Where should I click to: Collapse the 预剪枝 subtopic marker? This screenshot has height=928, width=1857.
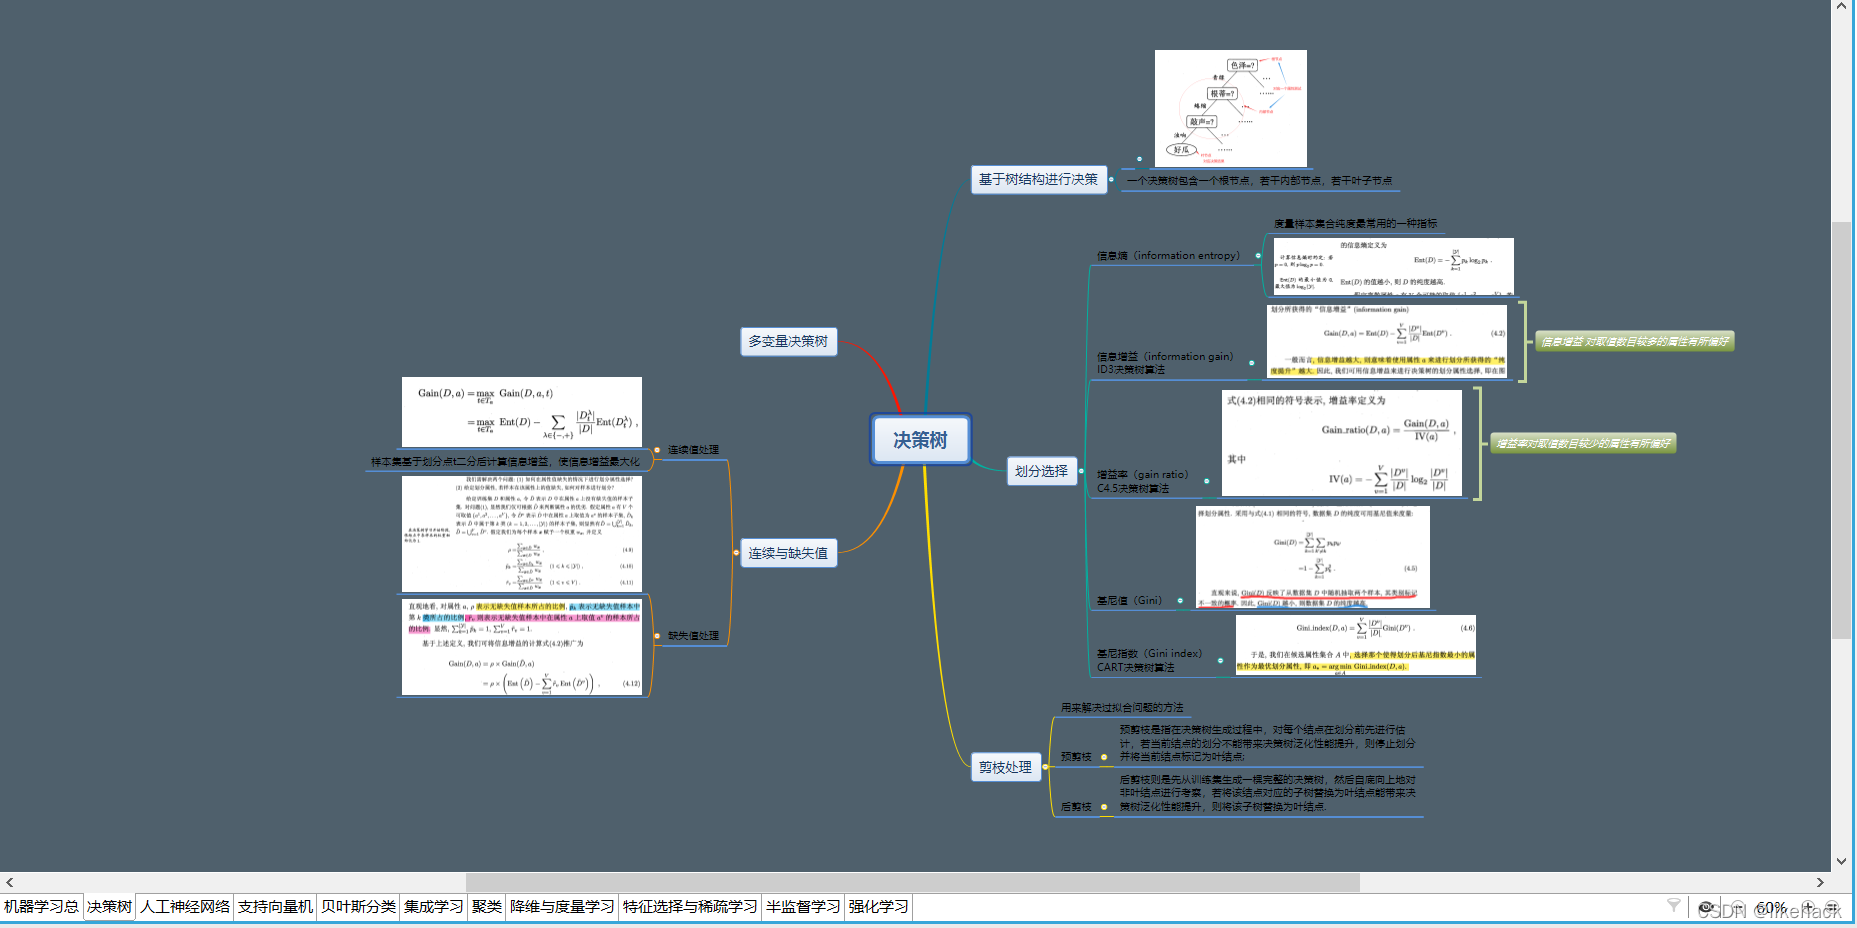tap(1104, 757)
